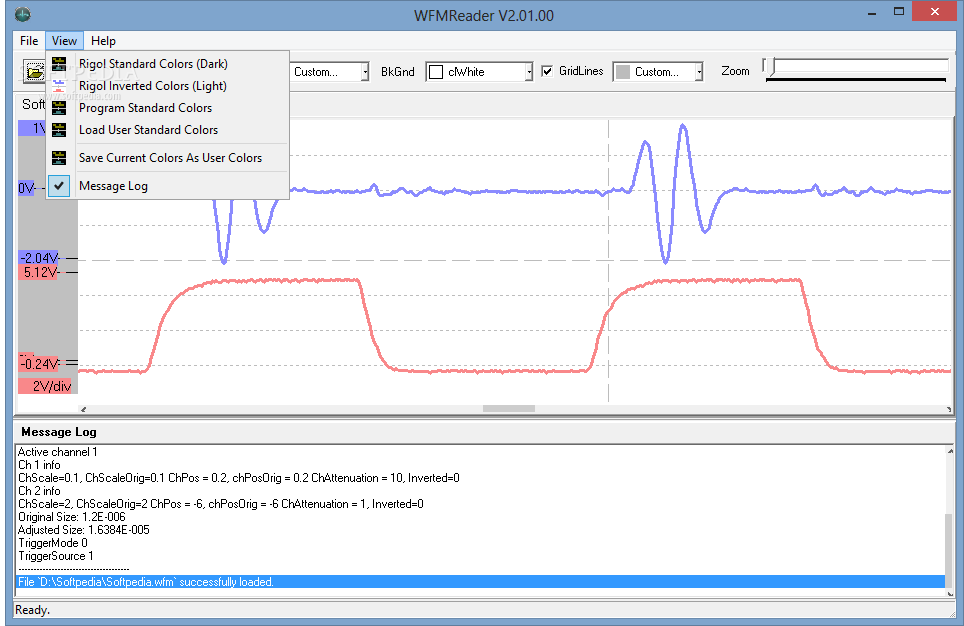Click the horizontal waveform scrollbar thumb
964x626 pixels.
[508, 409]
